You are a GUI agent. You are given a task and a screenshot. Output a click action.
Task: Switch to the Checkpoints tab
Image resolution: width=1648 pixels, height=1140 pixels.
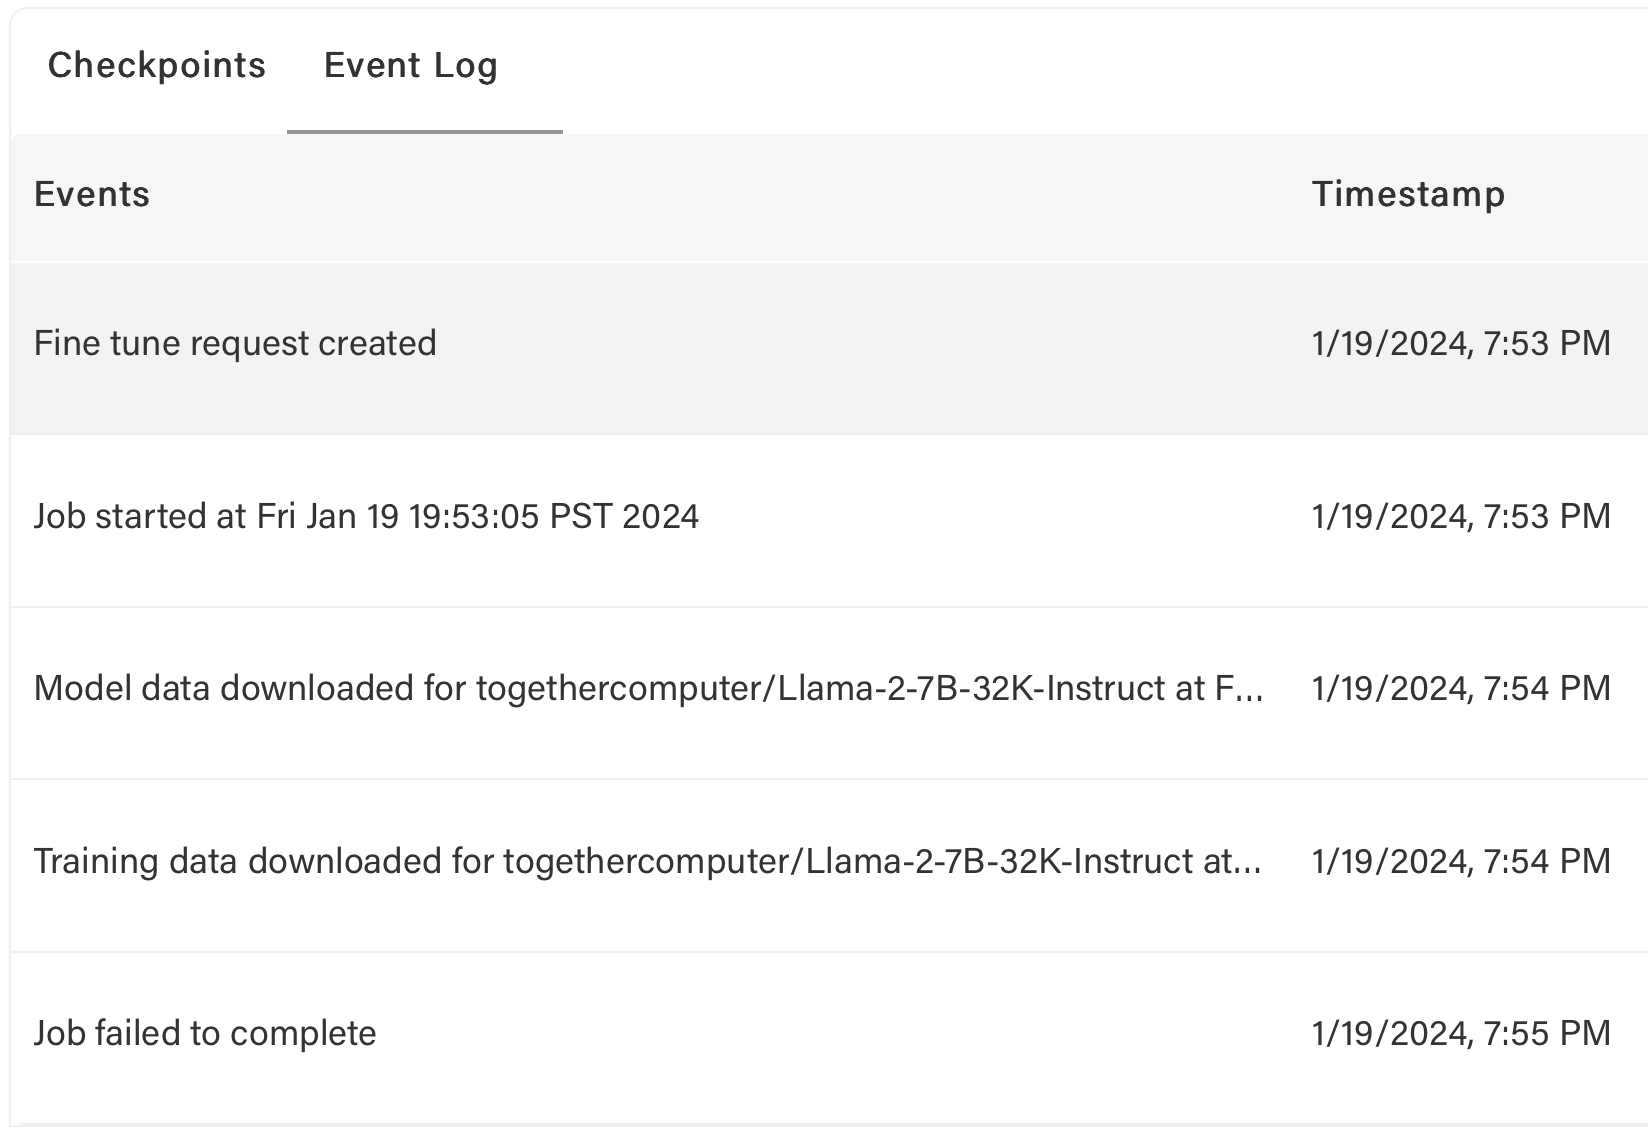click(157, 66)
